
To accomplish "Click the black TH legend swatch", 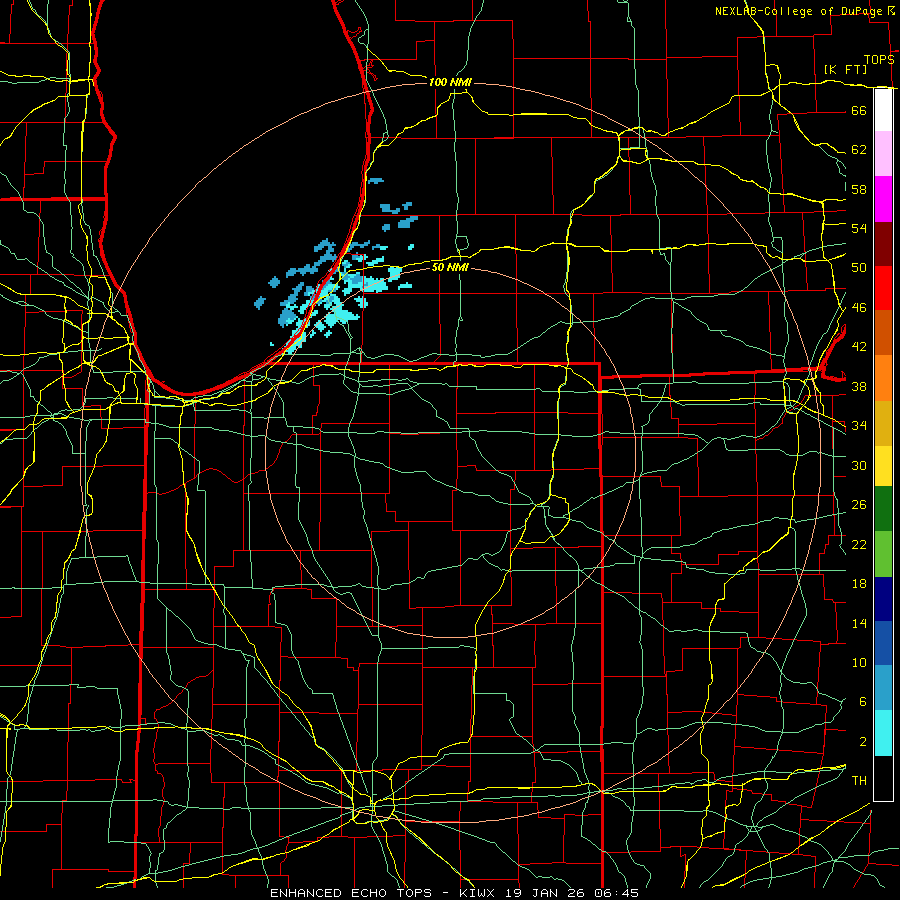I will pyautogui.click(x=883, y=778).
